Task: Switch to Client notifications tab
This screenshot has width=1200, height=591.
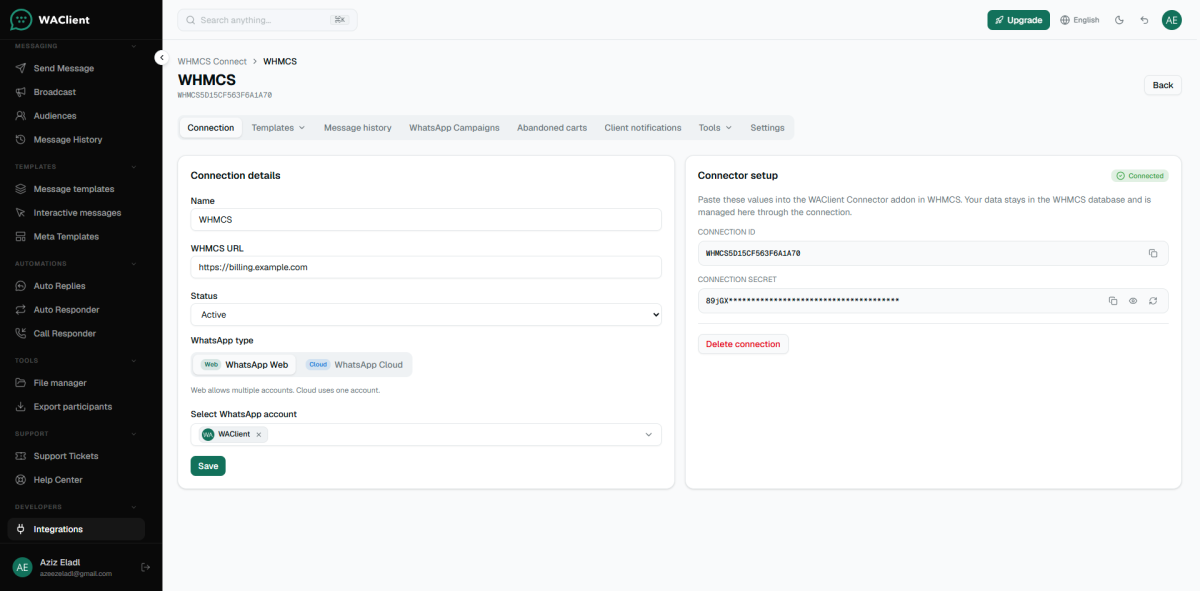Action: point(643,128)
